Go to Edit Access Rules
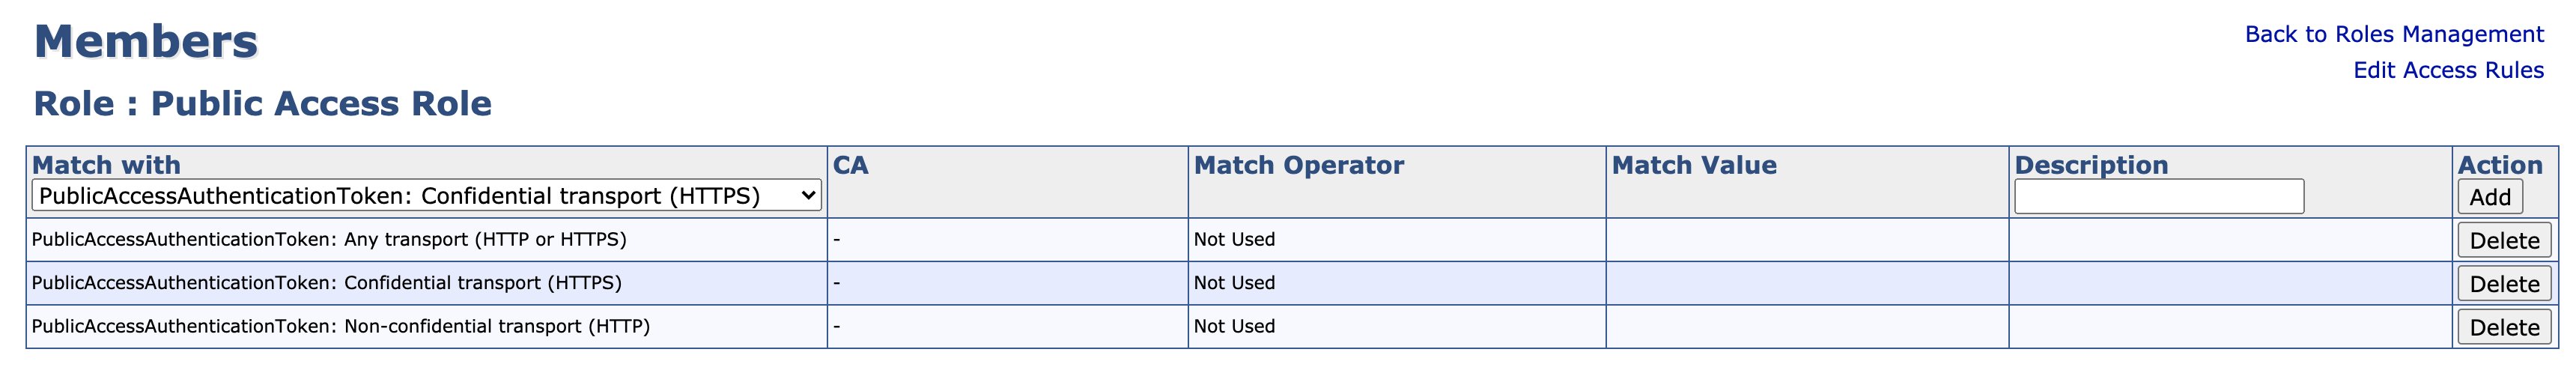 tap(2447, 70)
